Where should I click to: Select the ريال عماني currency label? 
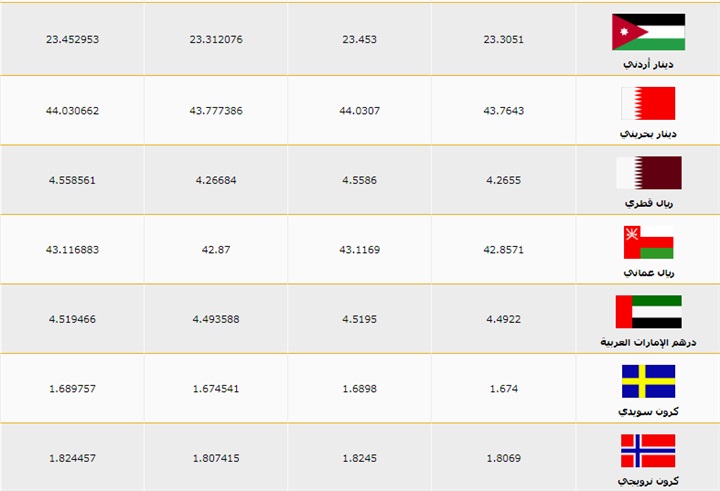pyautogui.click(x=648, y=272)
